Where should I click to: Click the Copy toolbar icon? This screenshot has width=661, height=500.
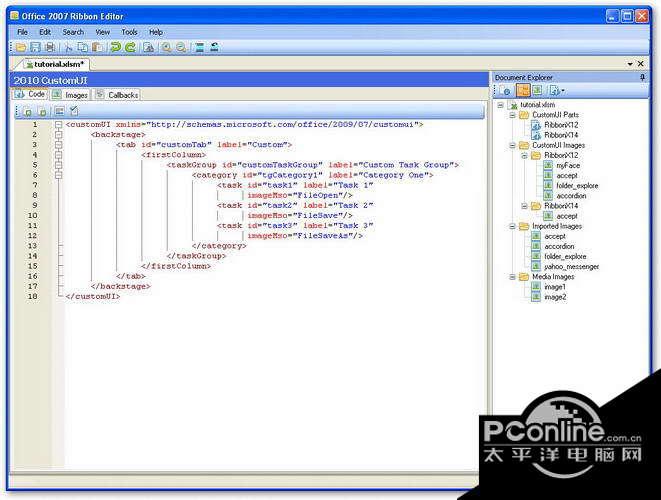coord(83,48)
